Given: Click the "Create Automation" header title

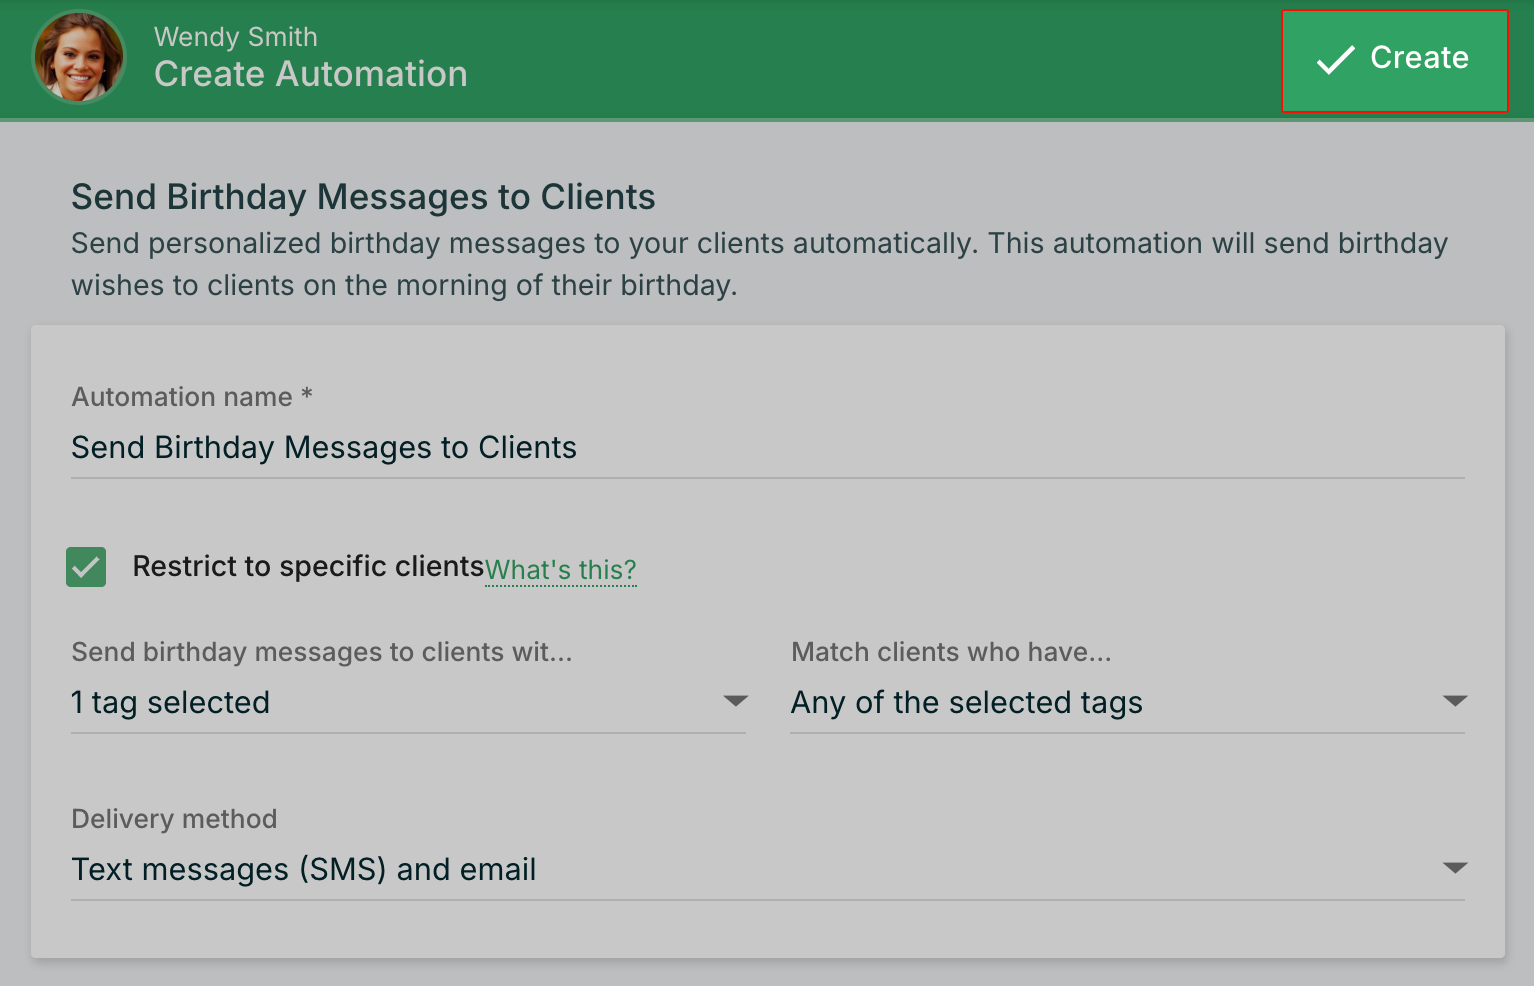Looking at the screenshot, I should click(310, 75).
